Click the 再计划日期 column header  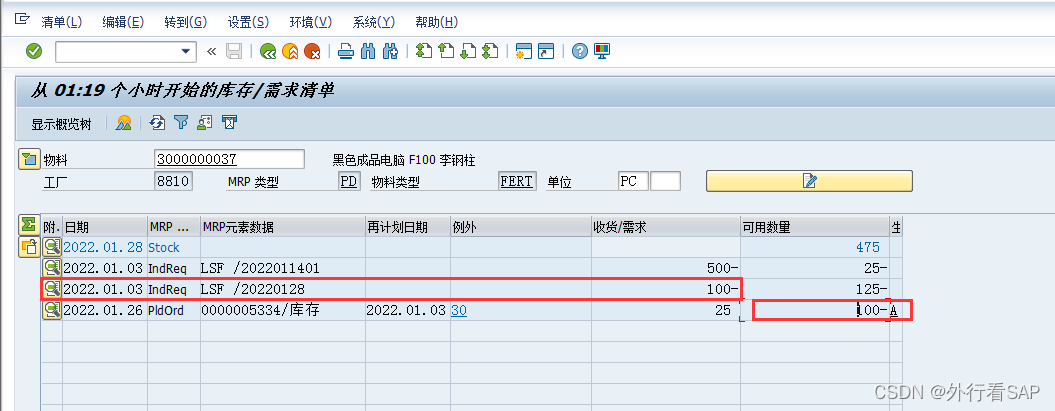[x=408, y=227]
